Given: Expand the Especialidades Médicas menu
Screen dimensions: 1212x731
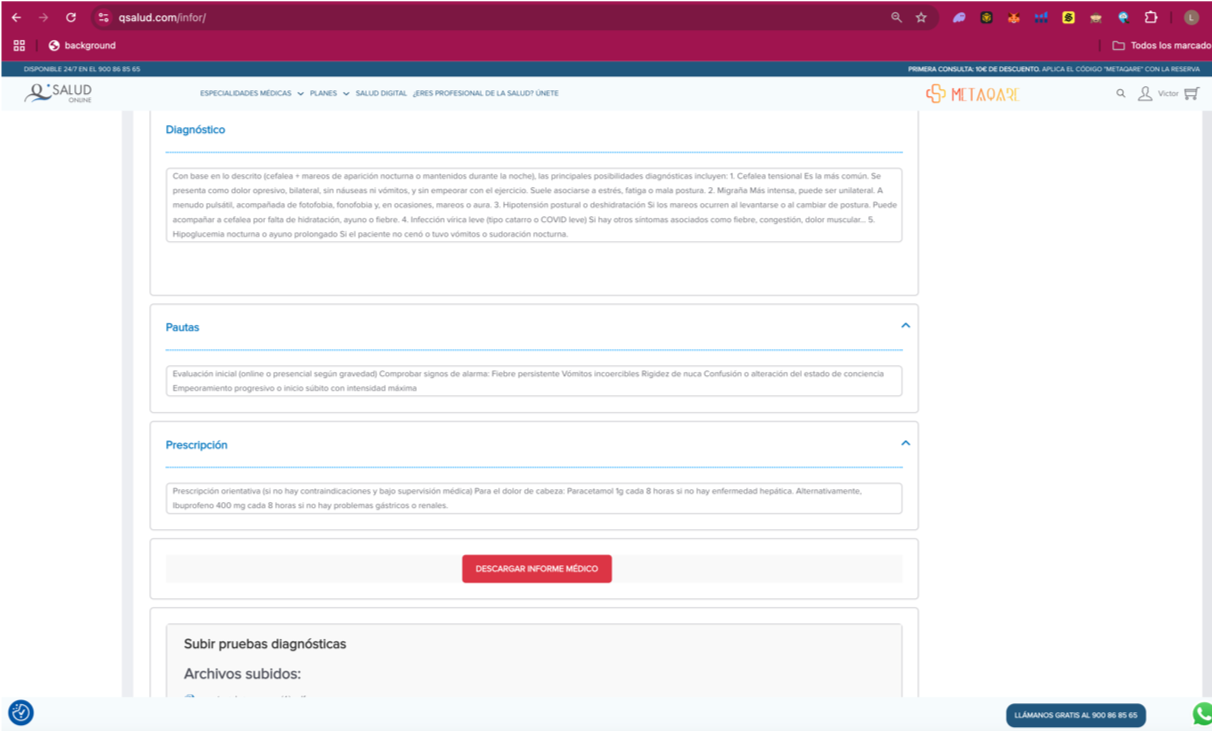Looking at the screenshot, I should click(x=251, y=93).
